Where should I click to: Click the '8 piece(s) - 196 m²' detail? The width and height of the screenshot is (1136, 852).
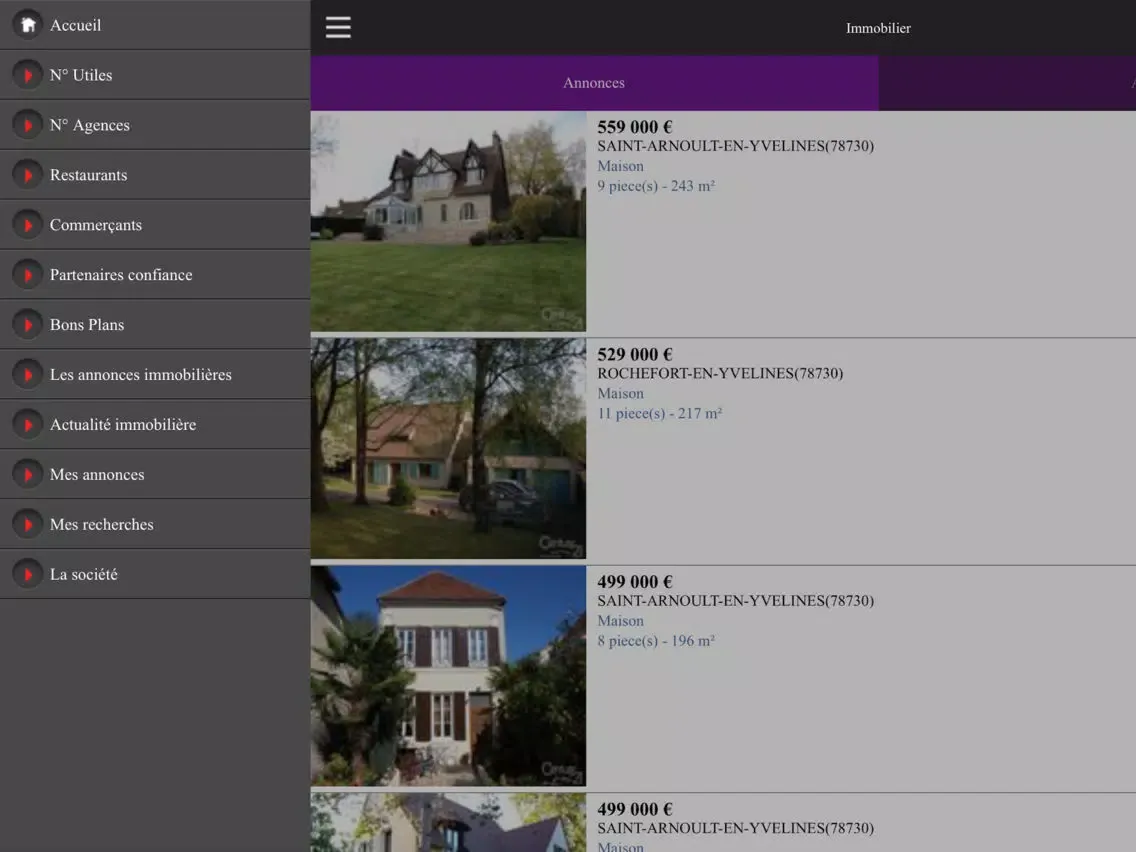pos(656,641)
